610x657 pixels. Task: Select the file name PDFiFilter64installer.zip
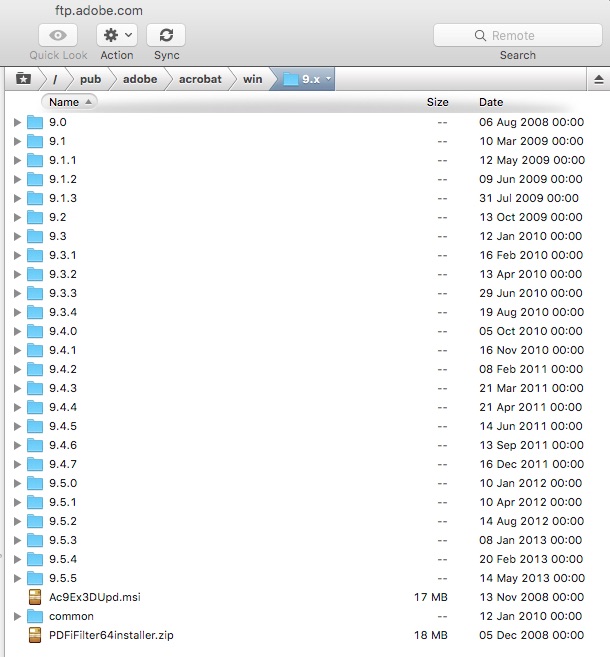point(111,635)
